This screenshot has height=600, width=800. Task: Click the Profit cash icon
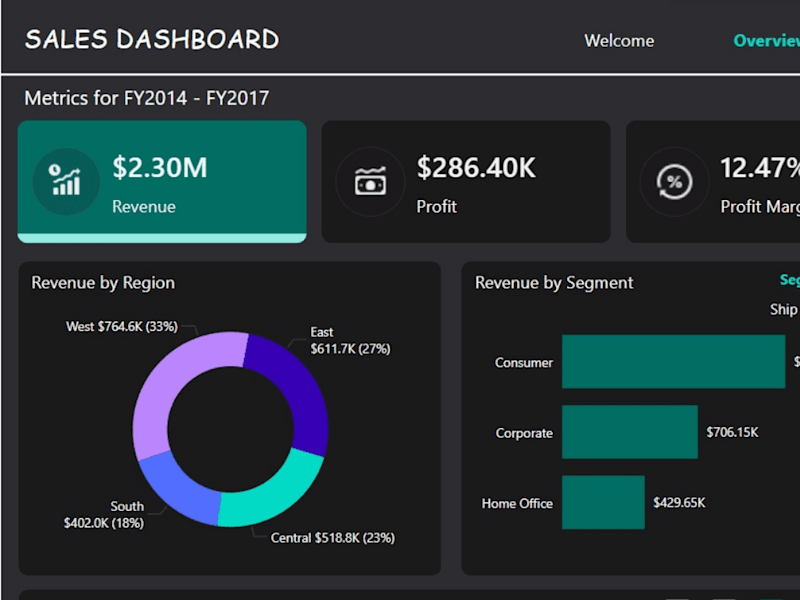(x=370, y=181)
